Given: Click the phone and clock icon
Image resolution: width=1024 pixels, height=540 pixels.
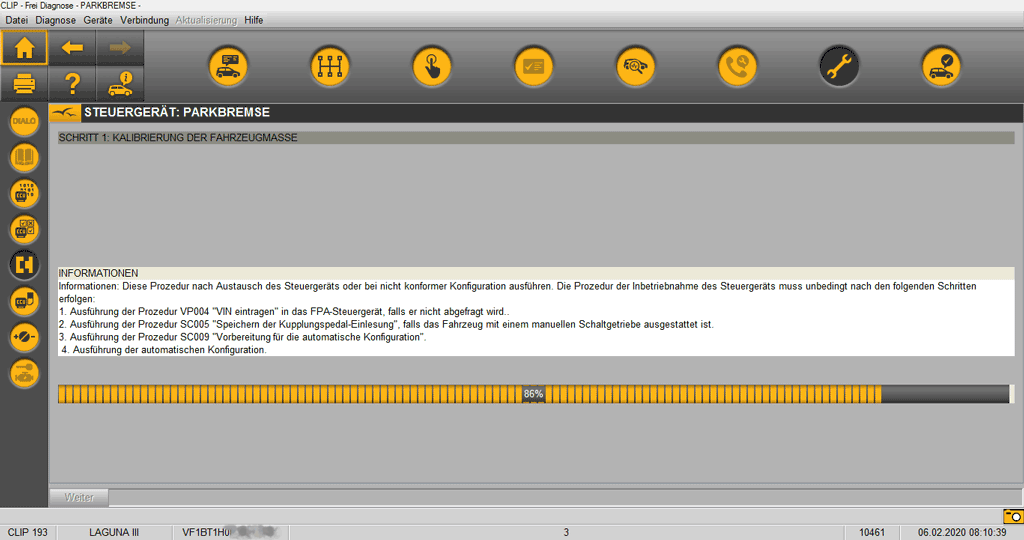Looking at the screenshot, I should (x=737, y=66).
